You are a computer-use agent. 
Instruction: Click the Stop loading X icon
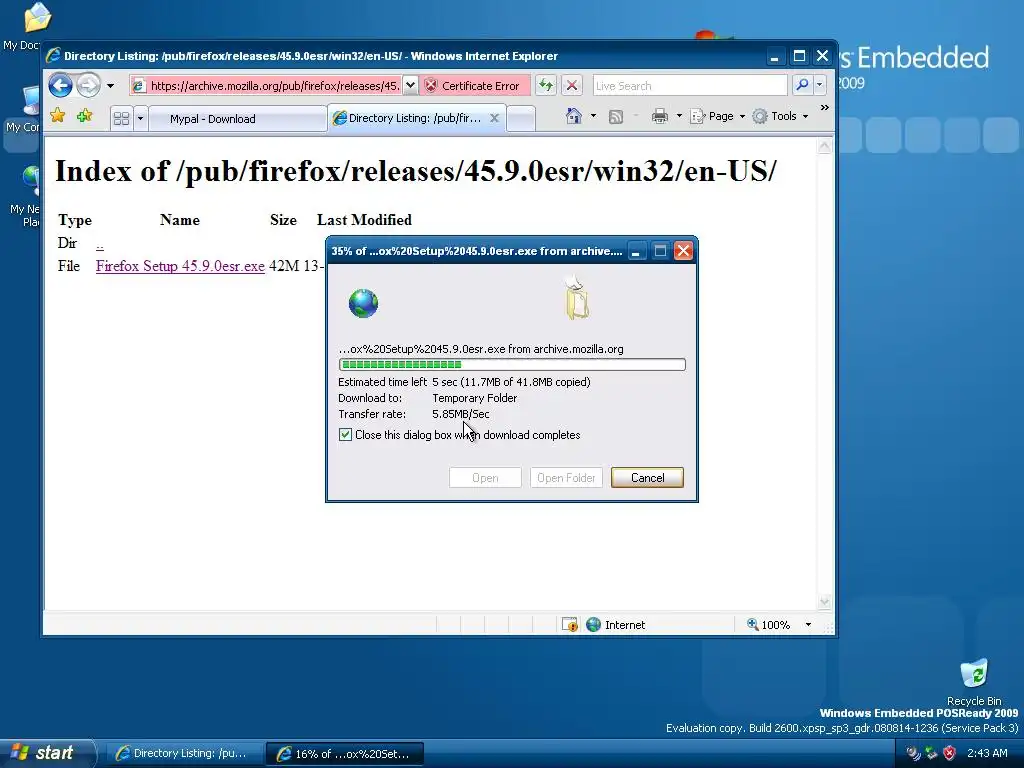[571, 86]
